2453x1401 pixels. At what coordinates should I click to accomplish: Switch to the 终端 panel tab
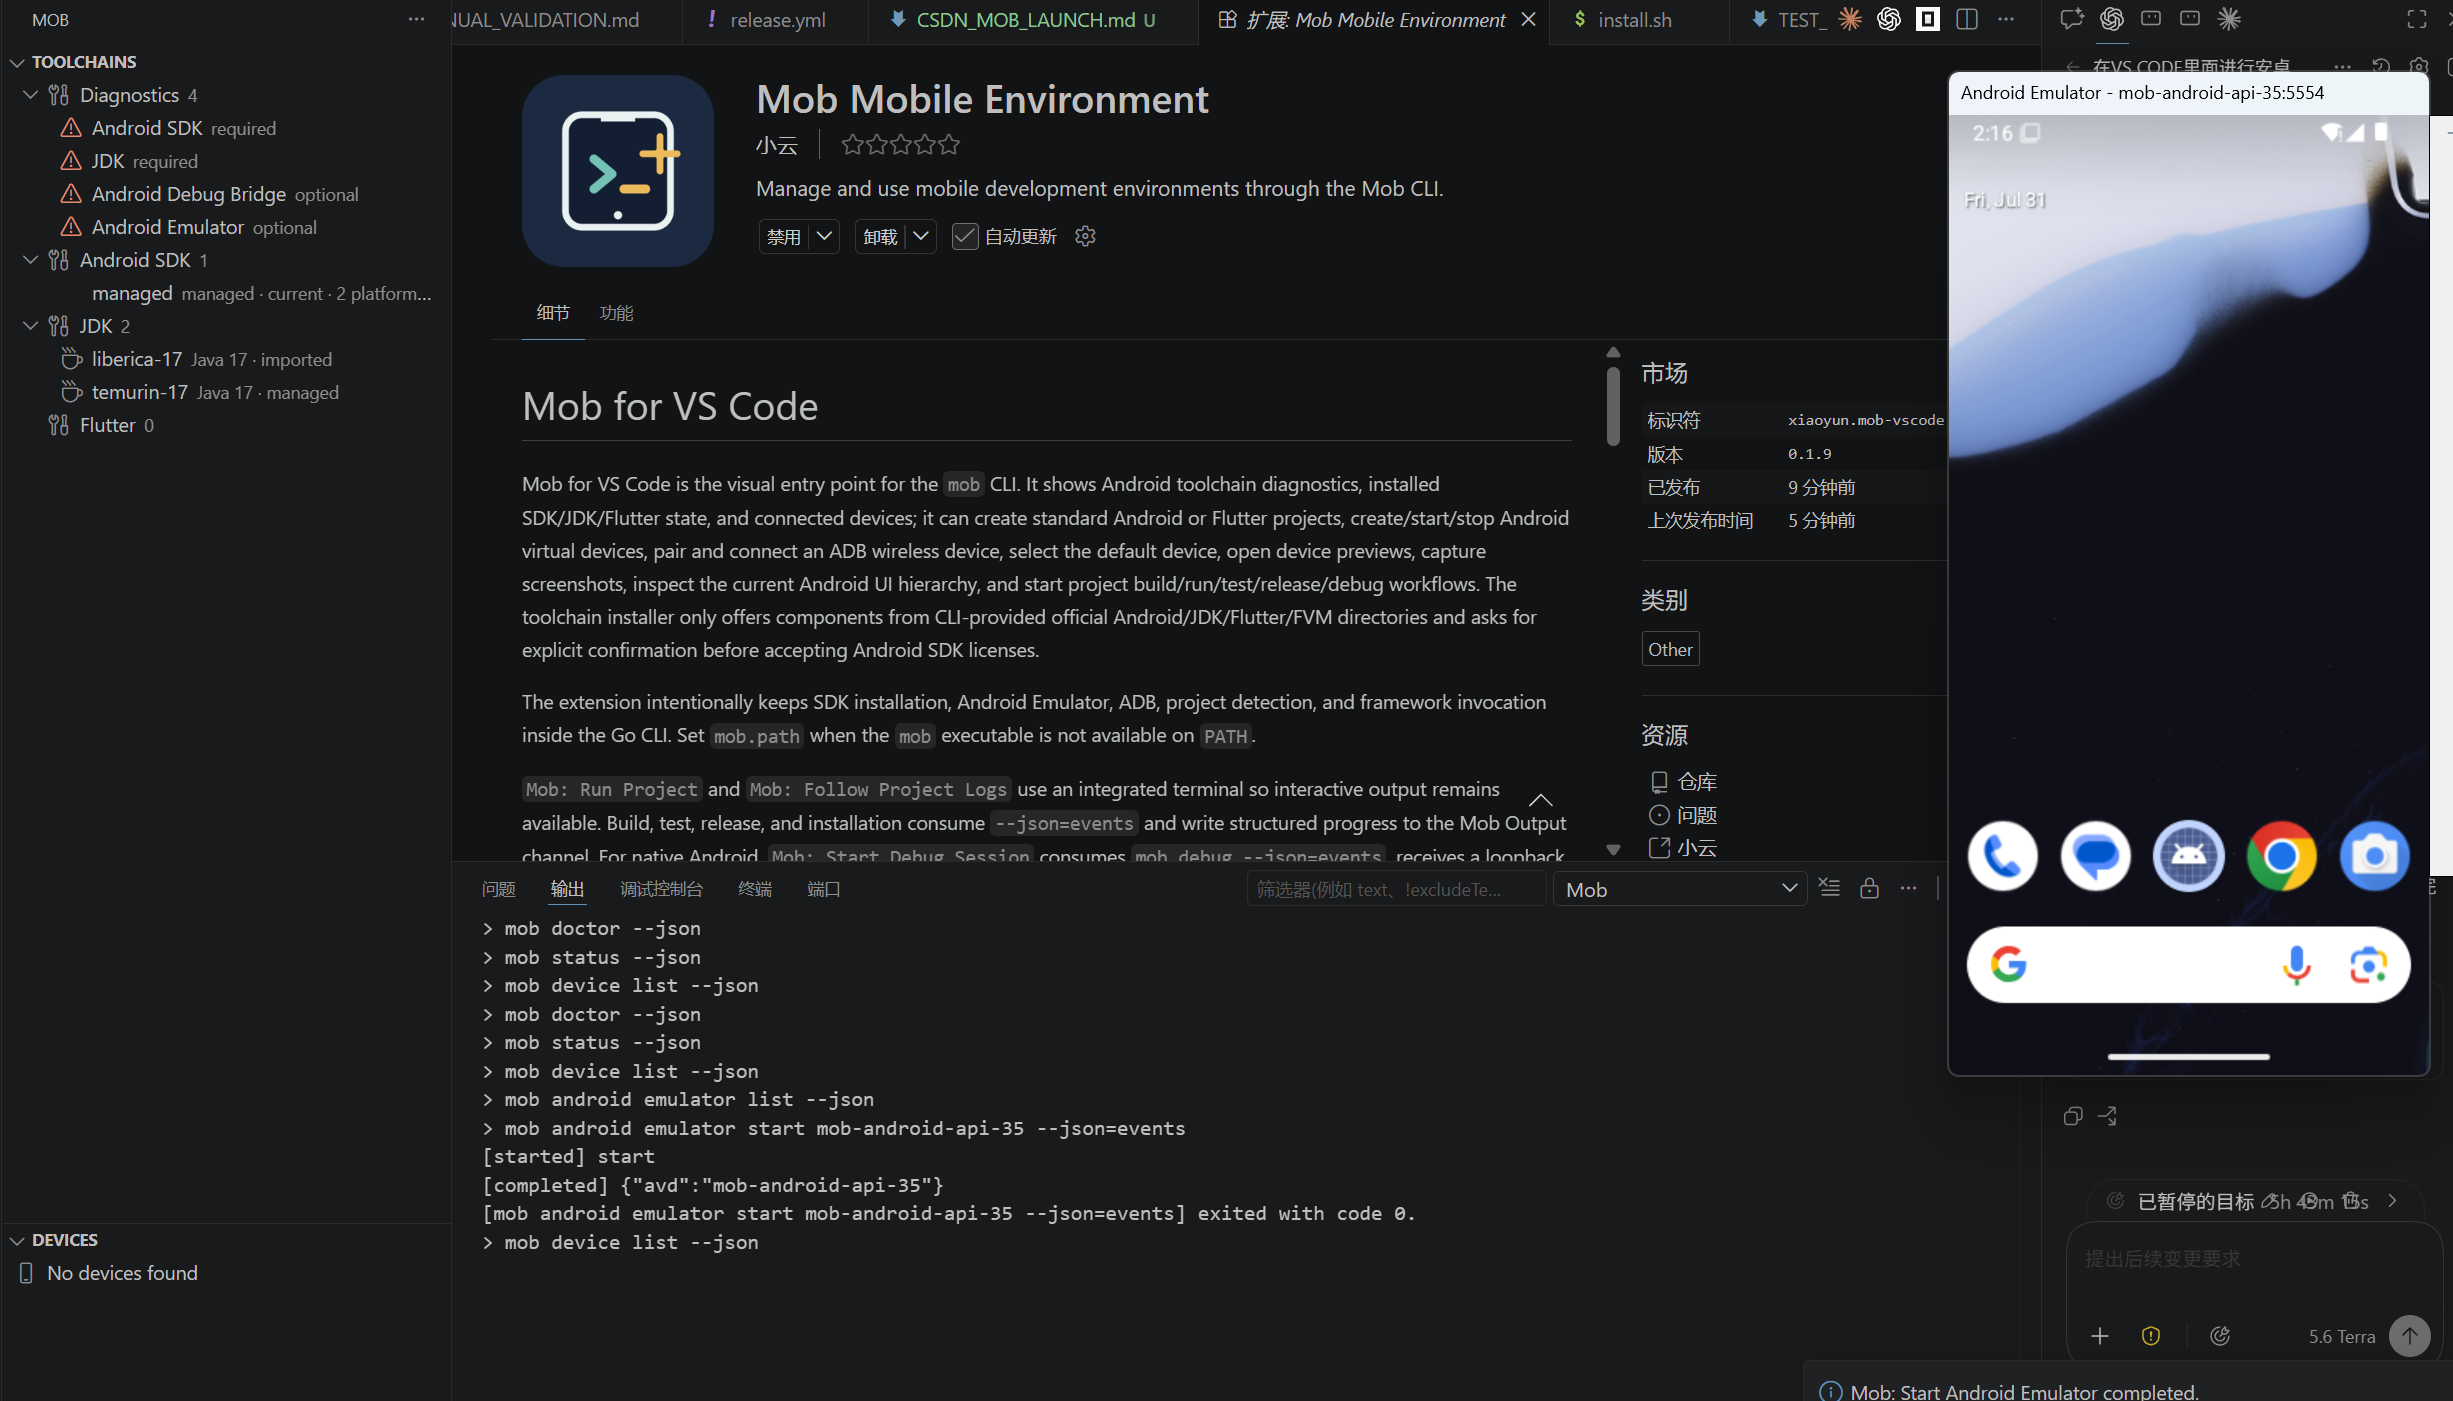(754, 889)
